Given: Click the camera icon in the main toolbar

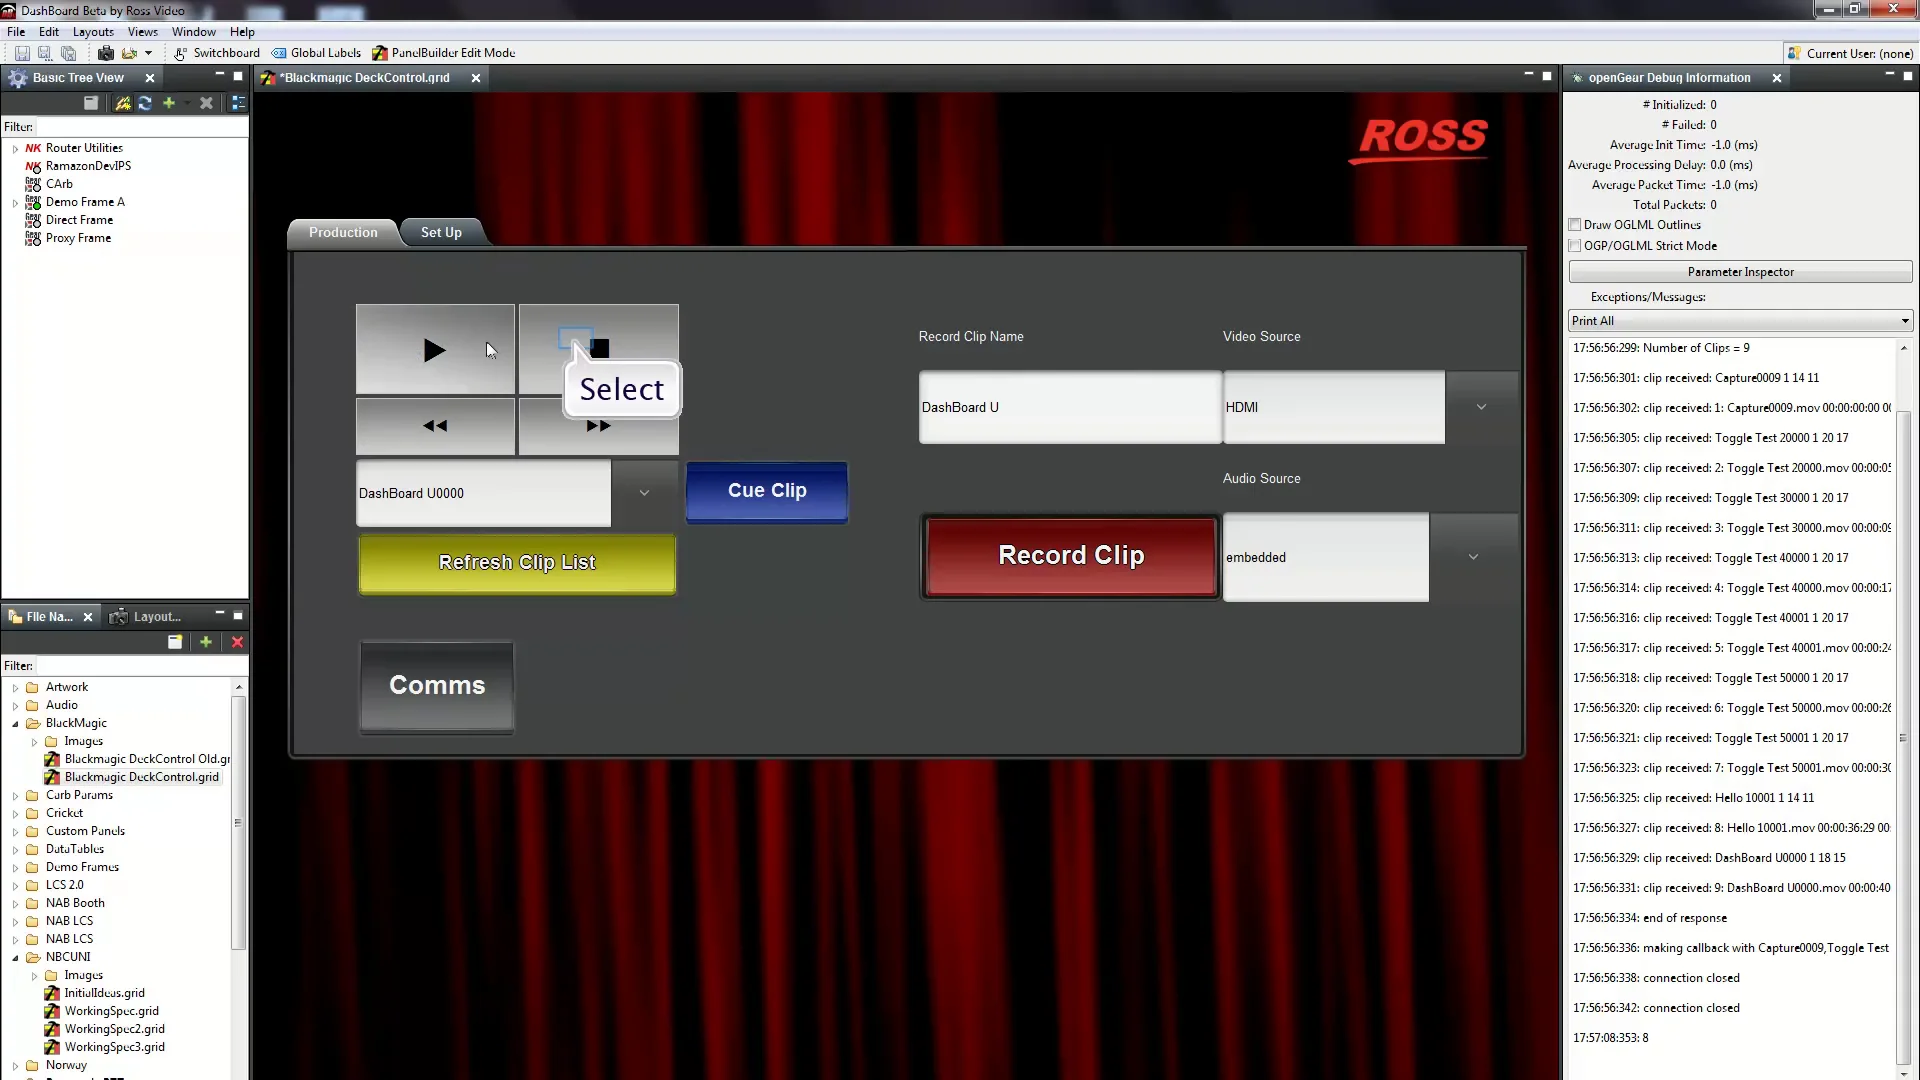Looking at the screenshot, I should tap(106, 53).
